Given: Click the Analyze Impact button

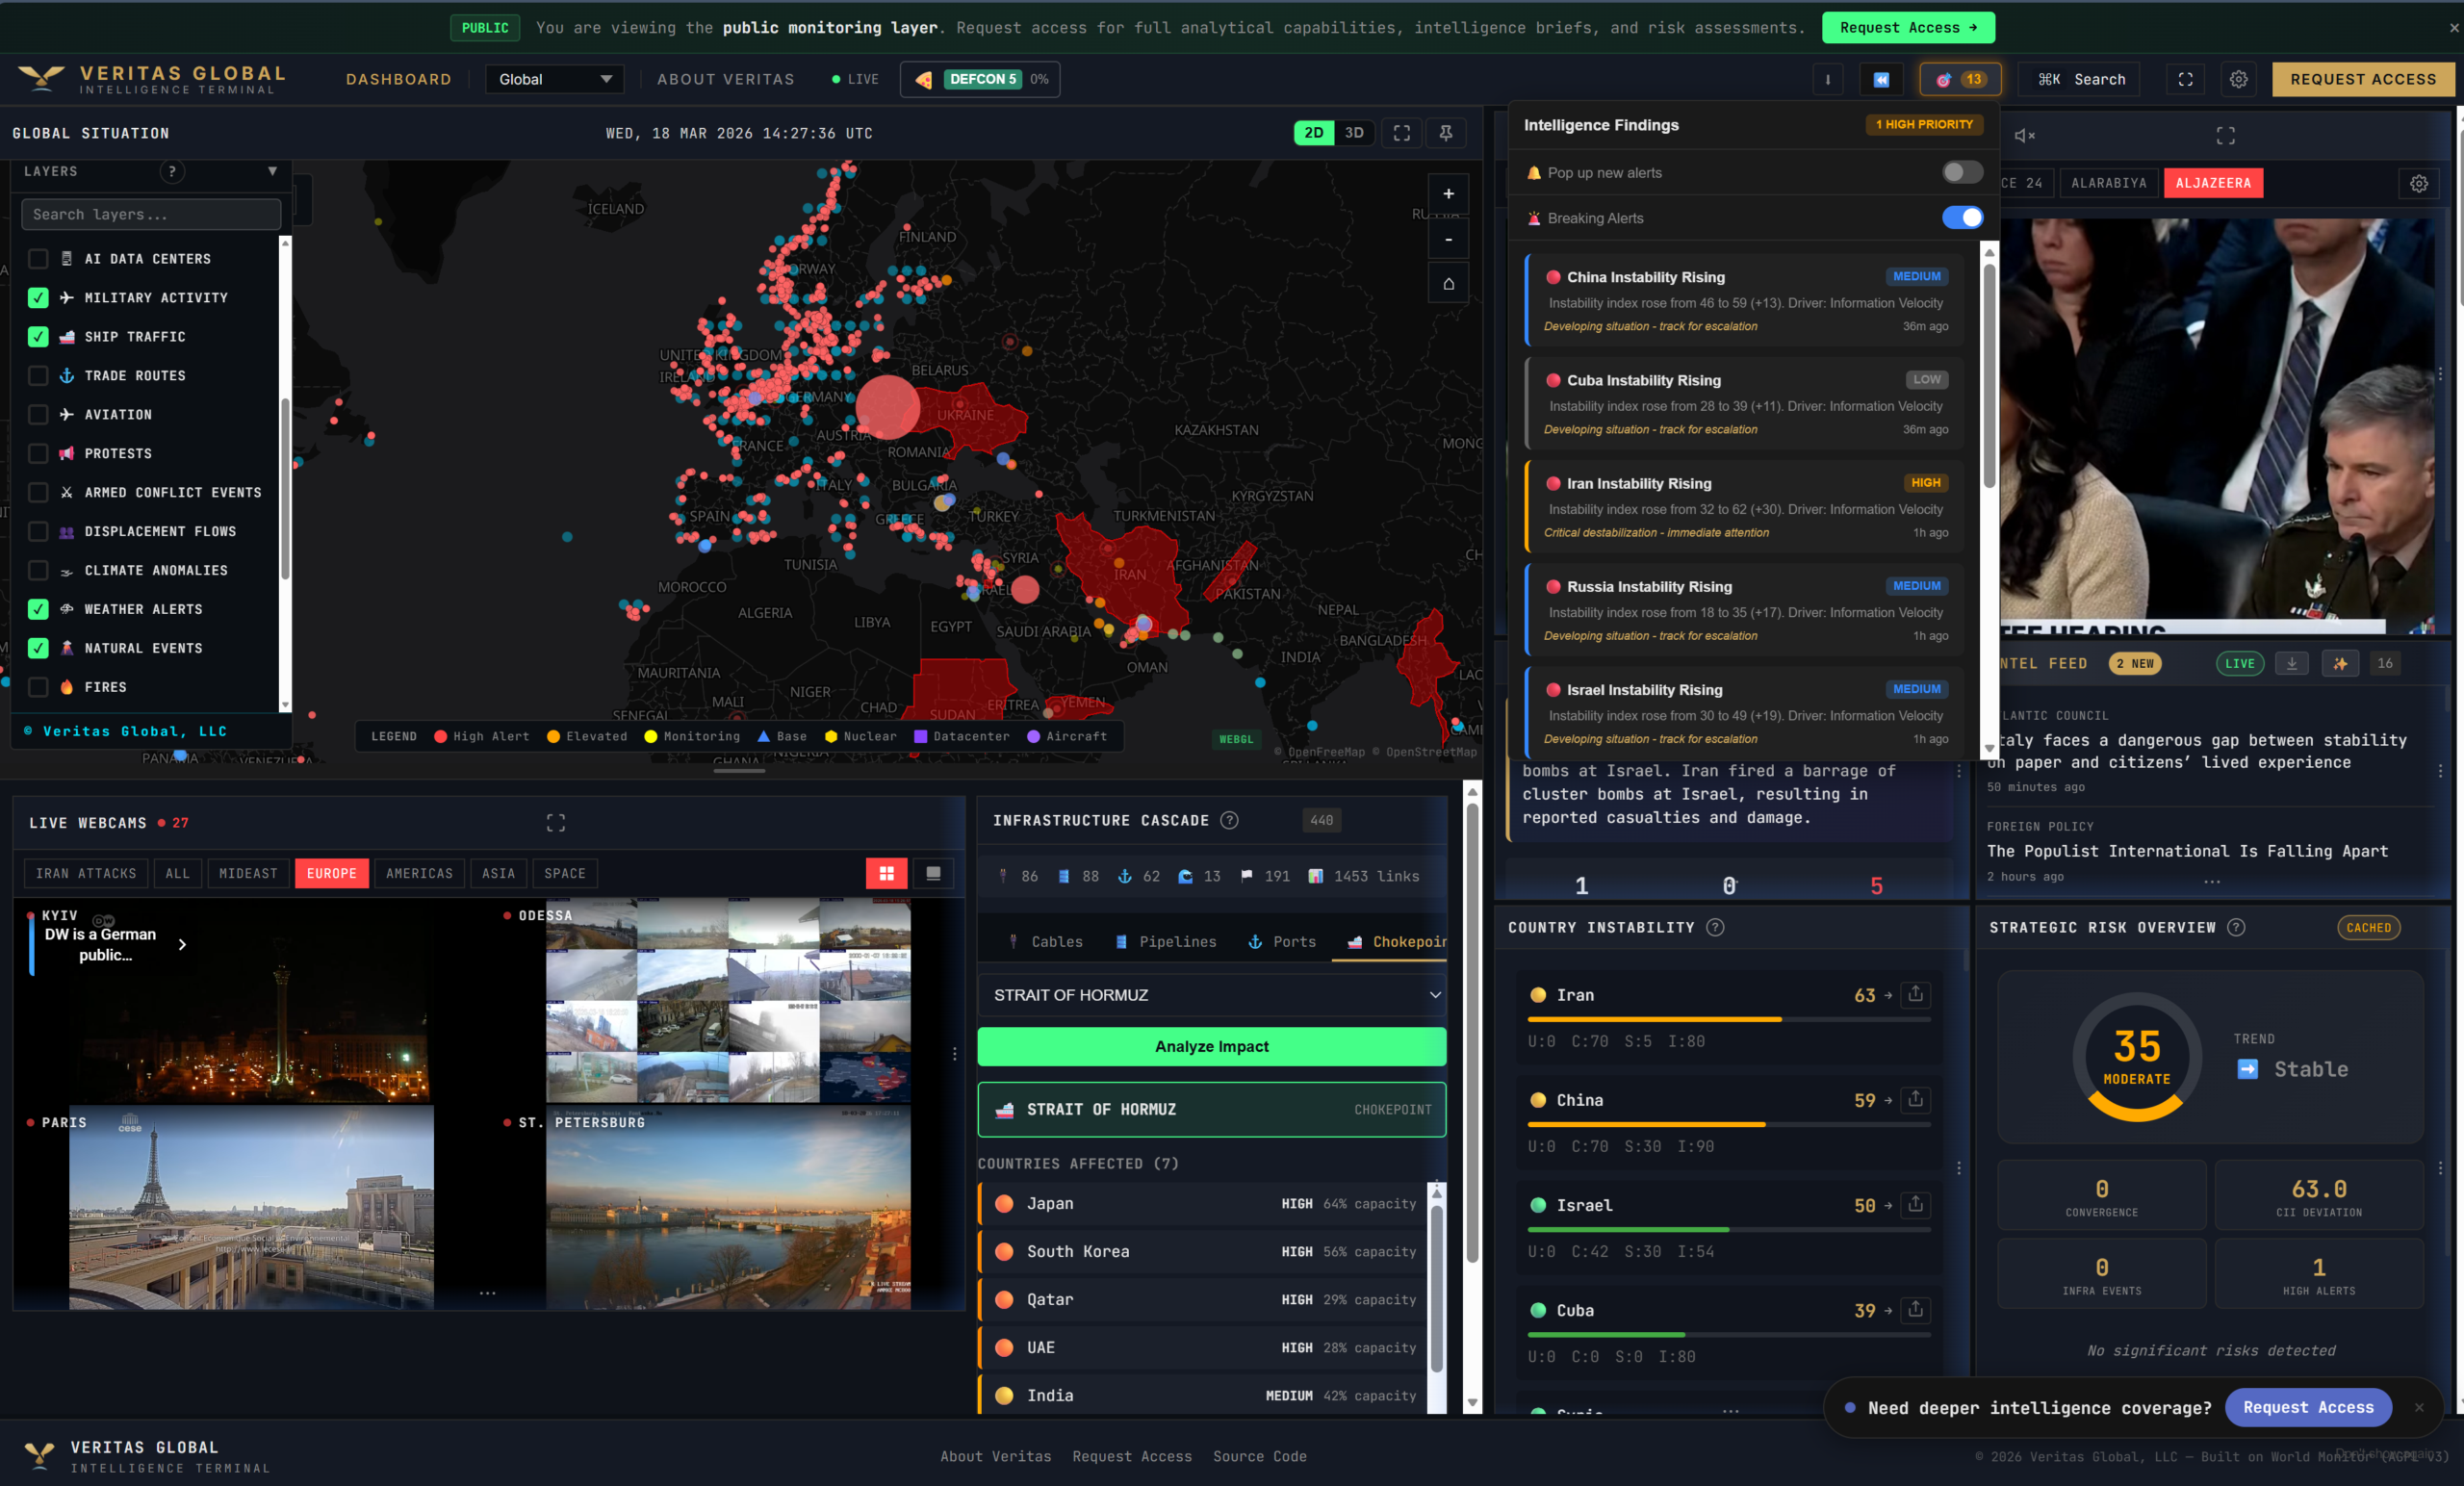Looking at the screenshot, I should point(1210,1046).
